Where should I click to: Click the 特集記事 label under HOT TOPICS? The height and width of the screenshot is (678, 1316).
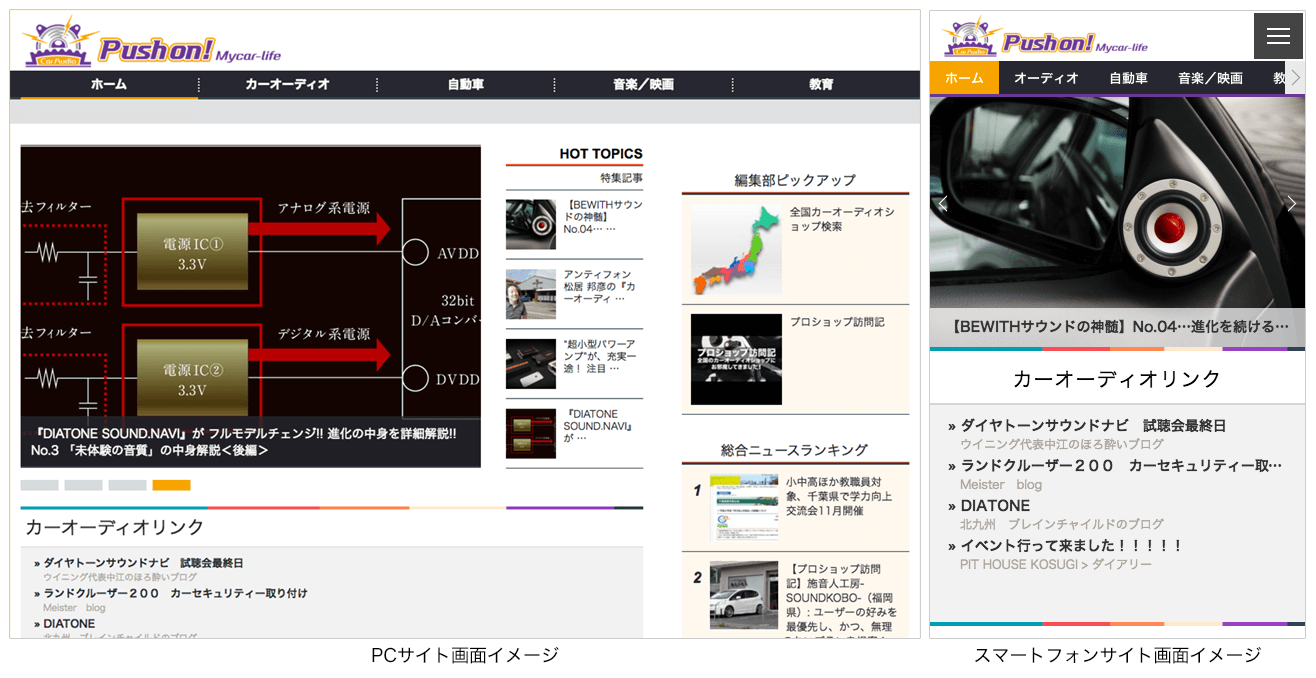621,178
